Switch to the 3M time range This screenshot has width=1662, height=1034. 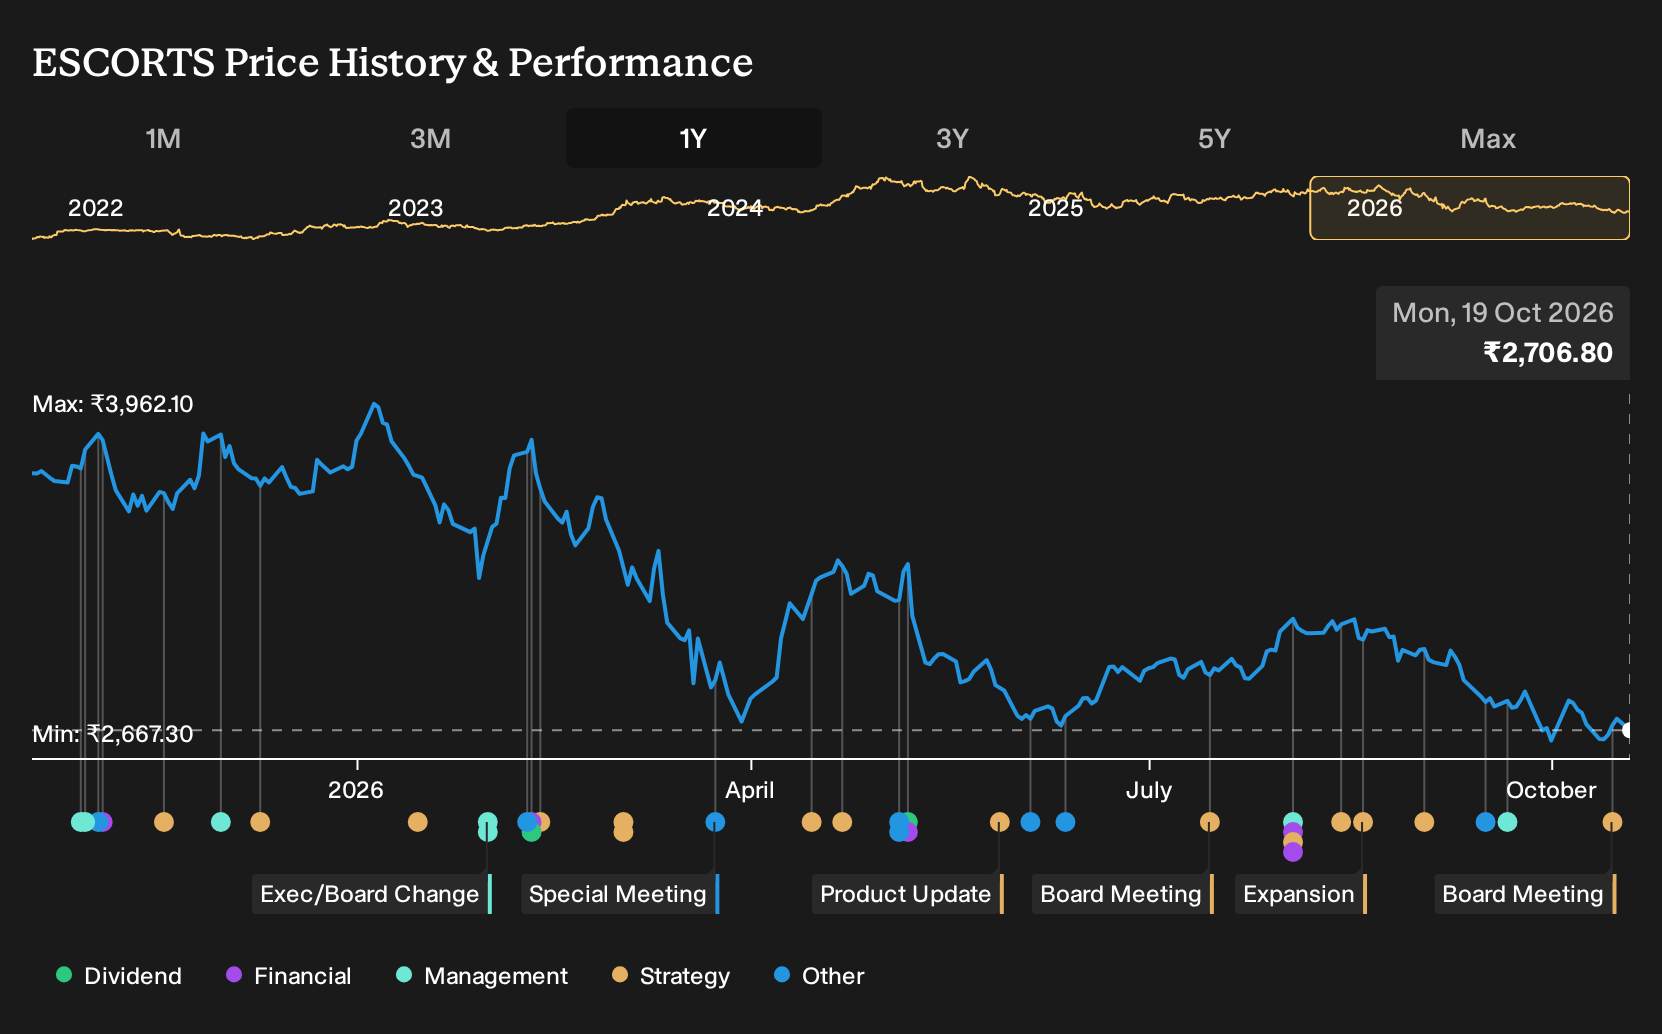pos(430,138)
